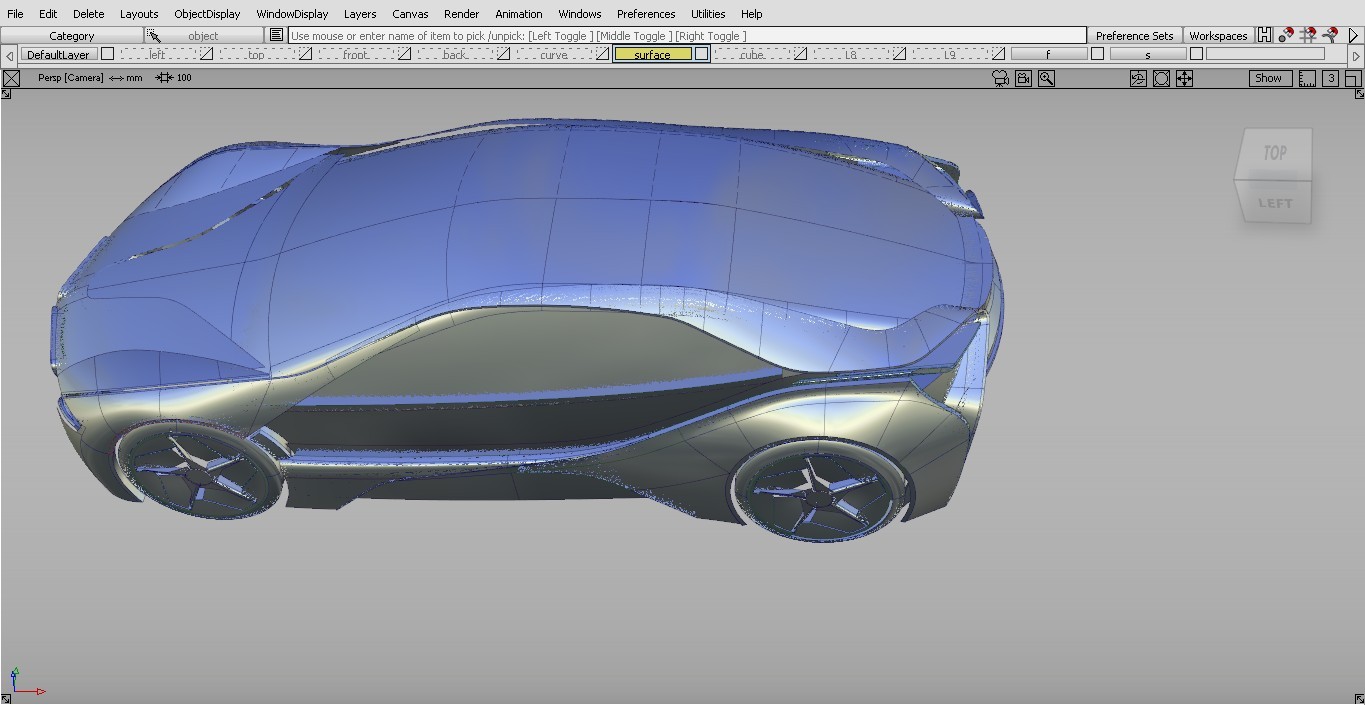Screen dimensions: 1365x705
Task: Toggle visibility box of the cube layer
Action: pyautogui.click(x=801, y=54)
